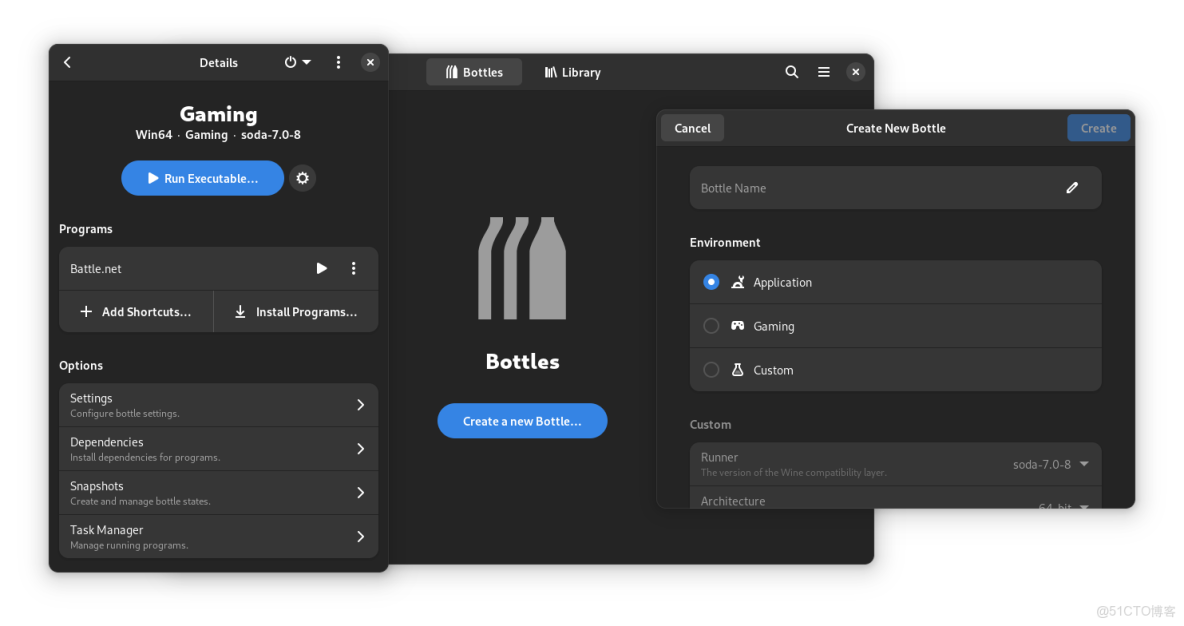Click the Gaming controller icon
The height and width of the screenshot is (626, 1184).
coord(738,325)
